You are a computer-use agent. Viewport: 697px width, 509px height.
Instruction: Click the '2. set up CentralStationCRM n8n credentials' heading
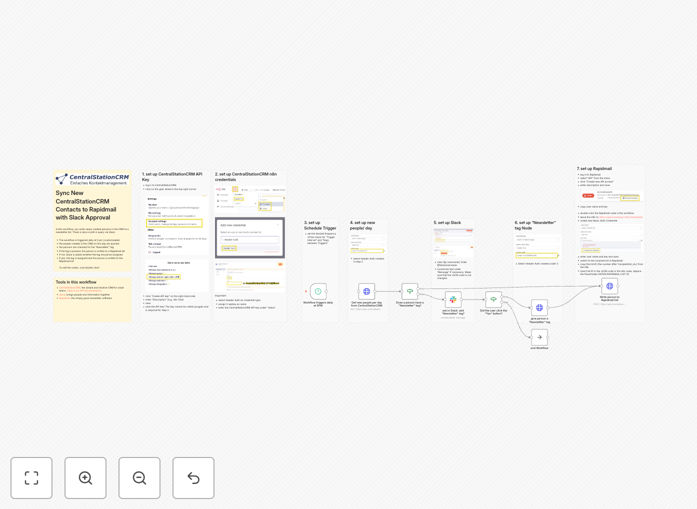coord(246,176)
